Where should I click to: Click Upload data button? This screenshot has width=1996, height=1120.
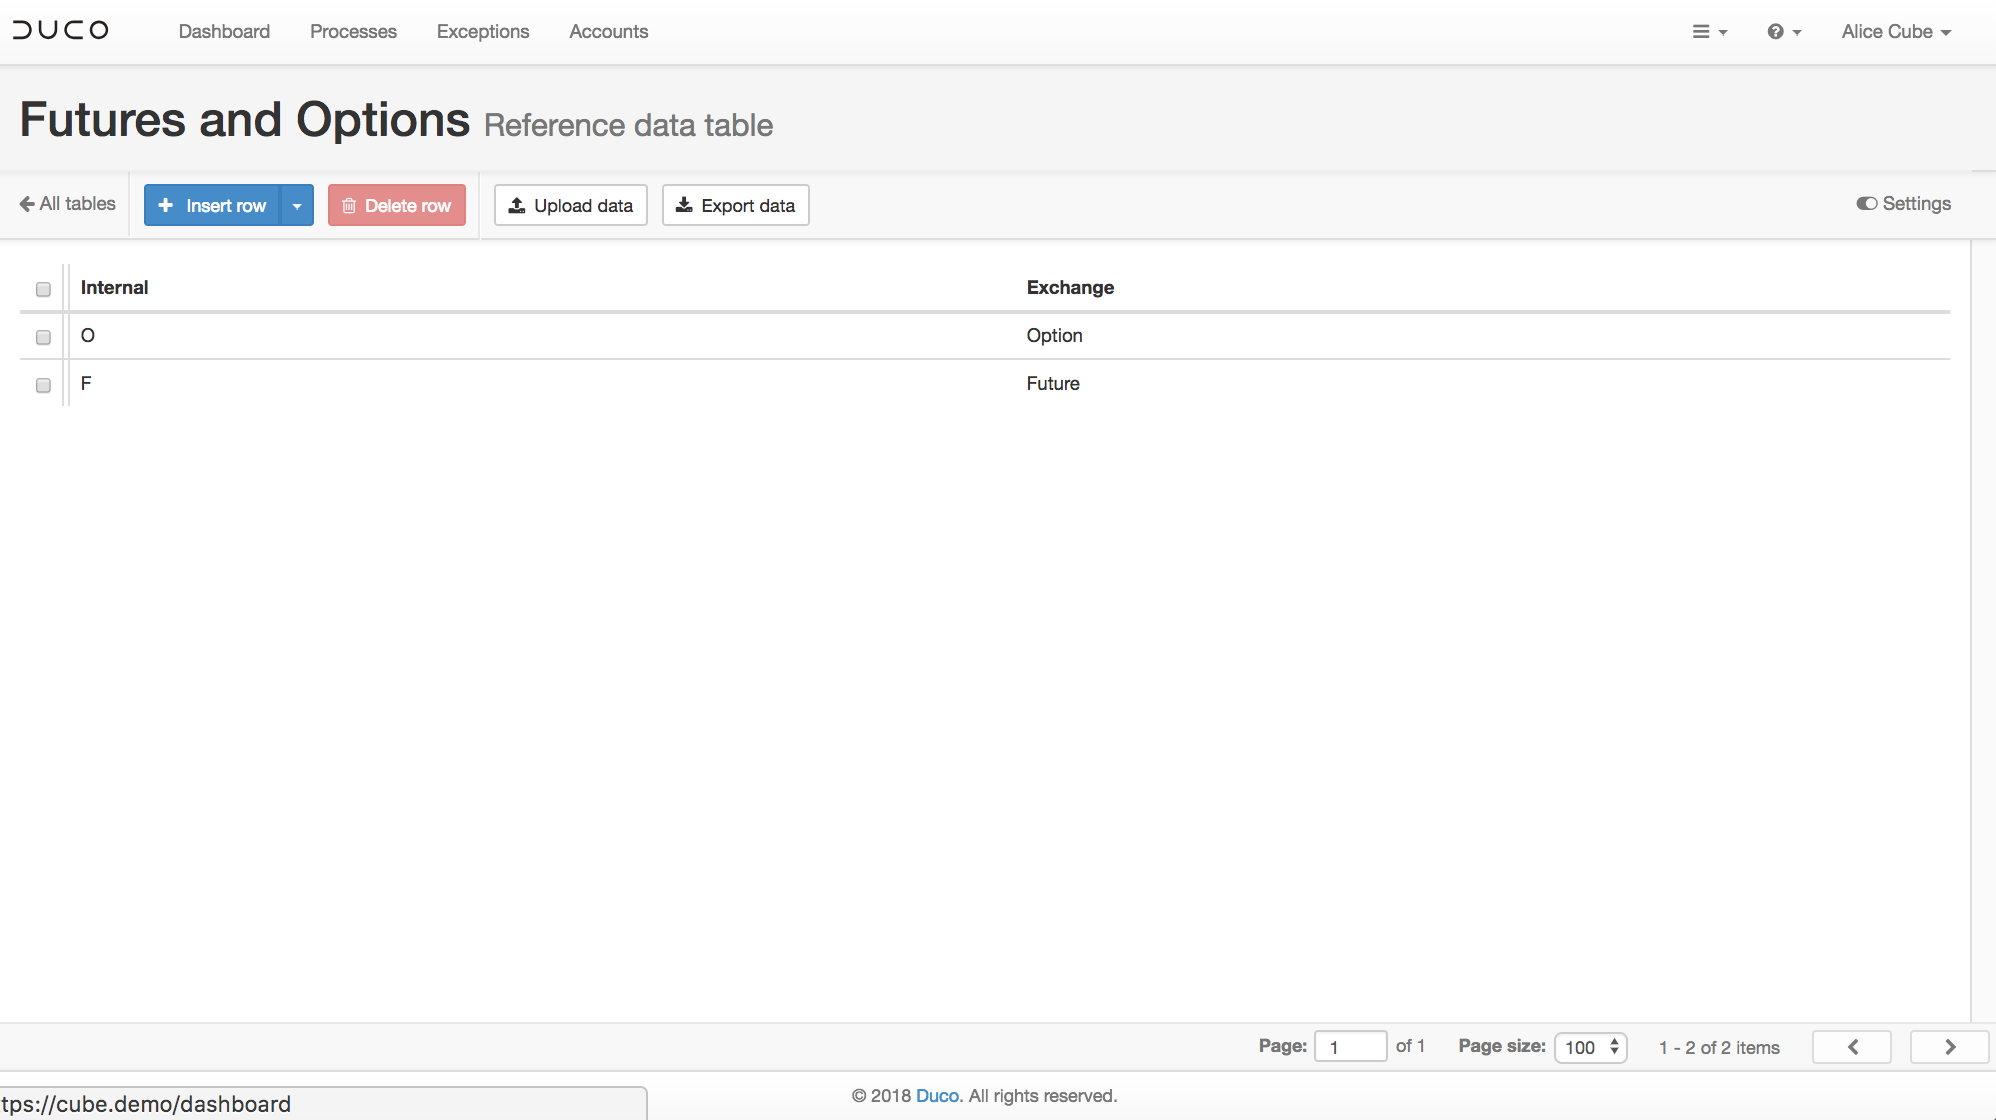click(x=571, y=205)
